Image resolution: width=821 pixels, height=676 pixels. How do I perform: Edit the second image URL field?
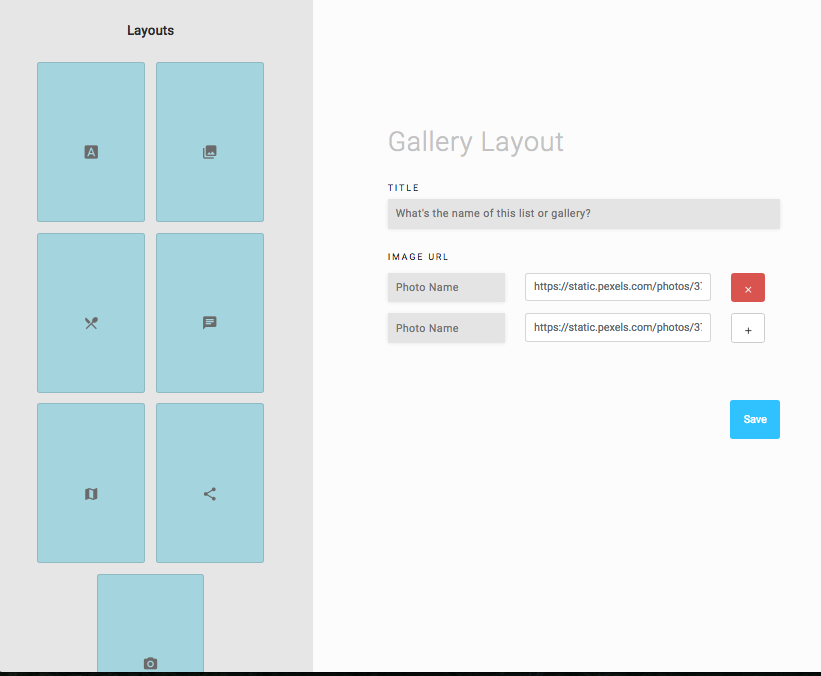click(618, 328)
